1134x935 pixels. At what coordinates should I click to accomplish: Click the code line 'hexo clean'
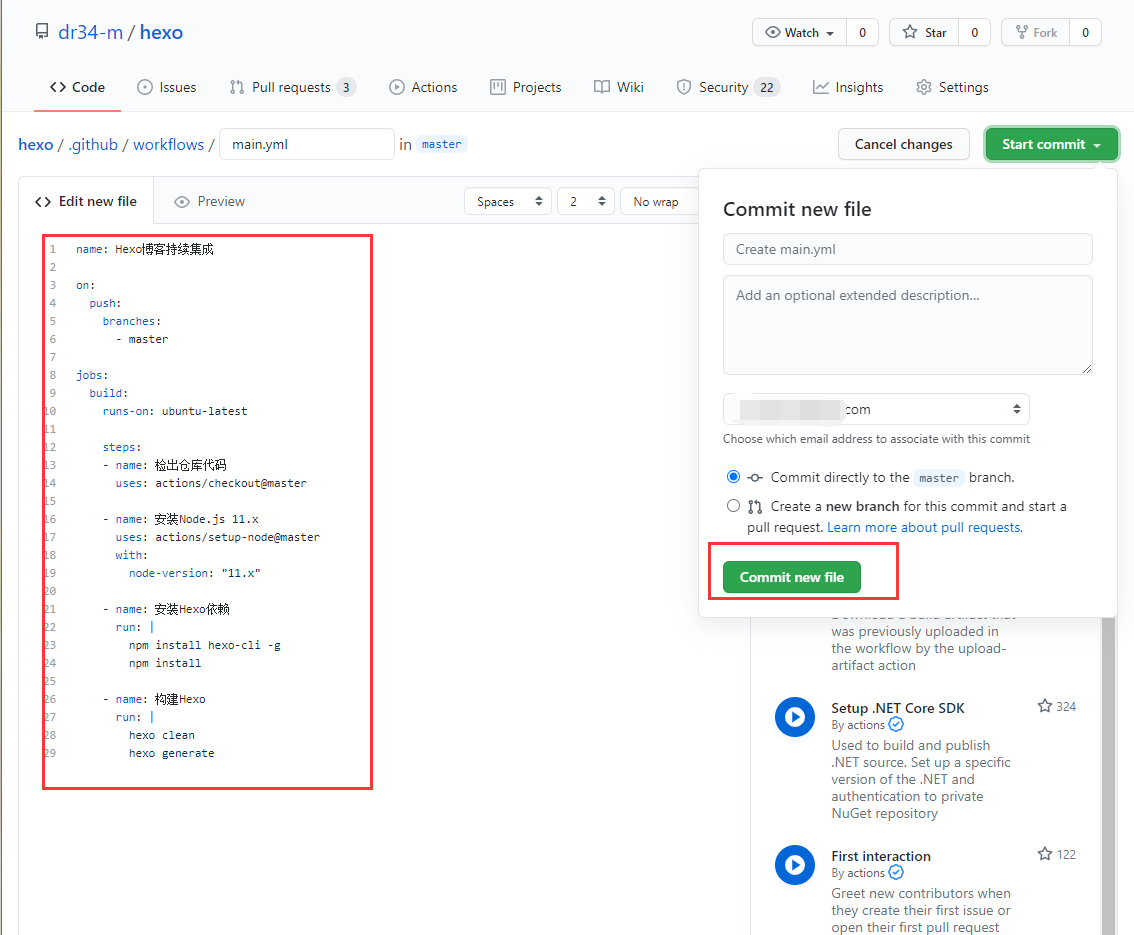point(162,735)
